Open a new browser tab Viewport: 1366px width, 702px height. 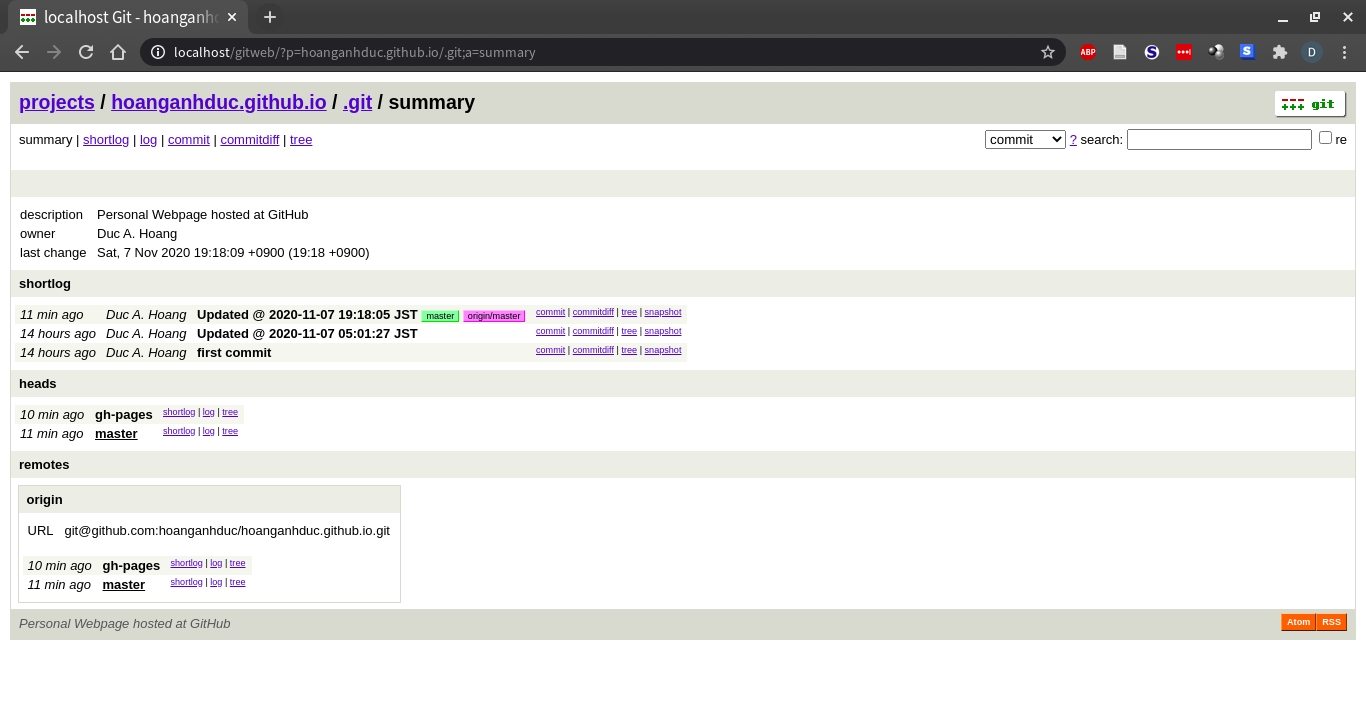click(269, 17)
